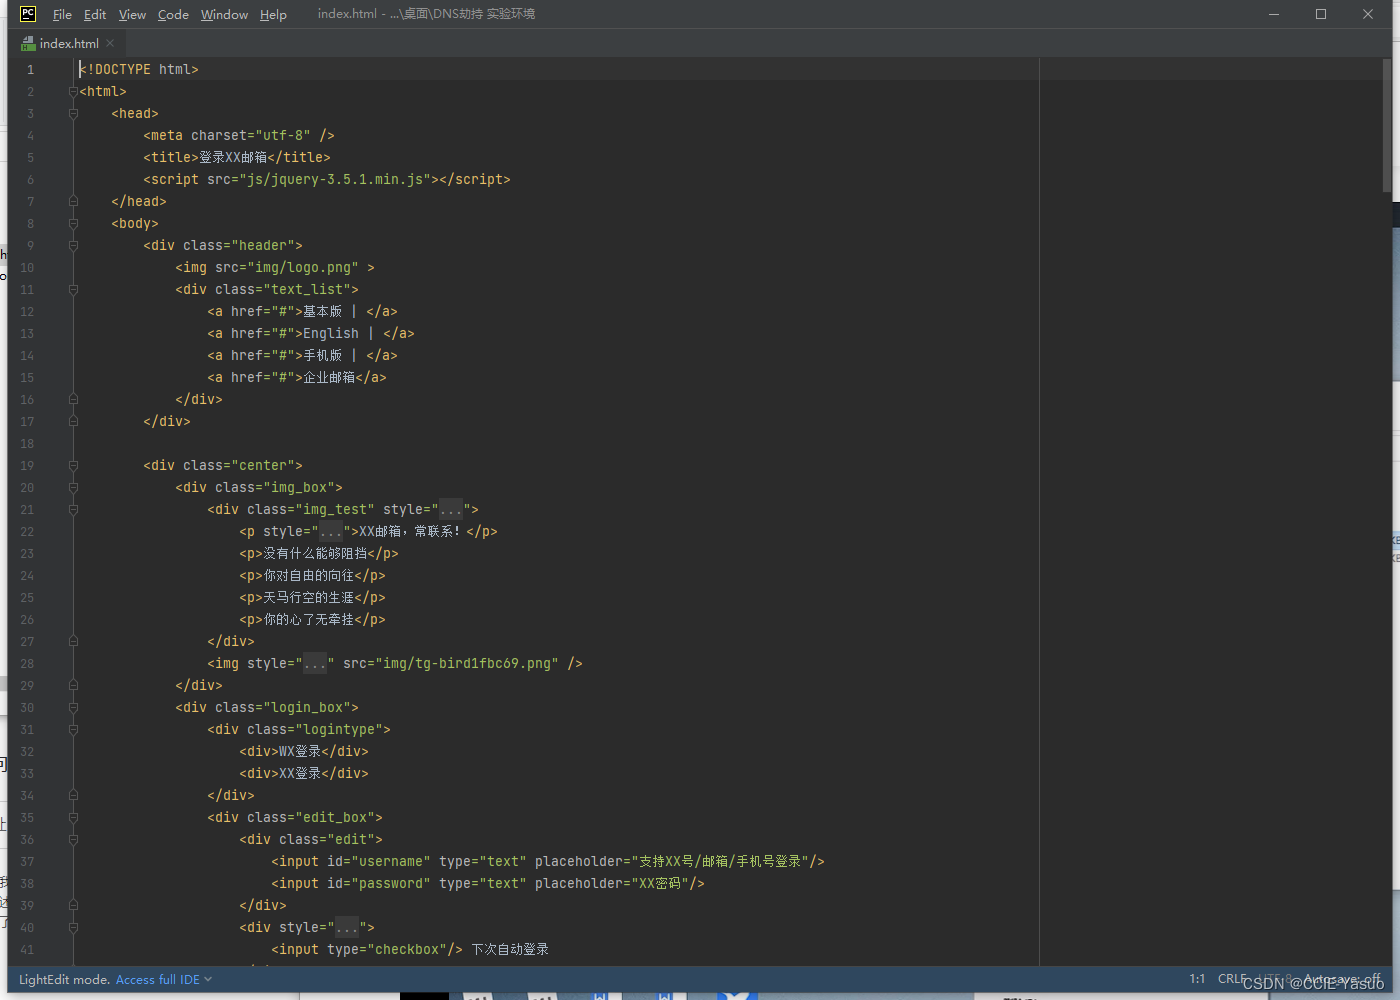Click line number 18 in the gutter
This screenshot has height=1000, width=1400.
27,443
